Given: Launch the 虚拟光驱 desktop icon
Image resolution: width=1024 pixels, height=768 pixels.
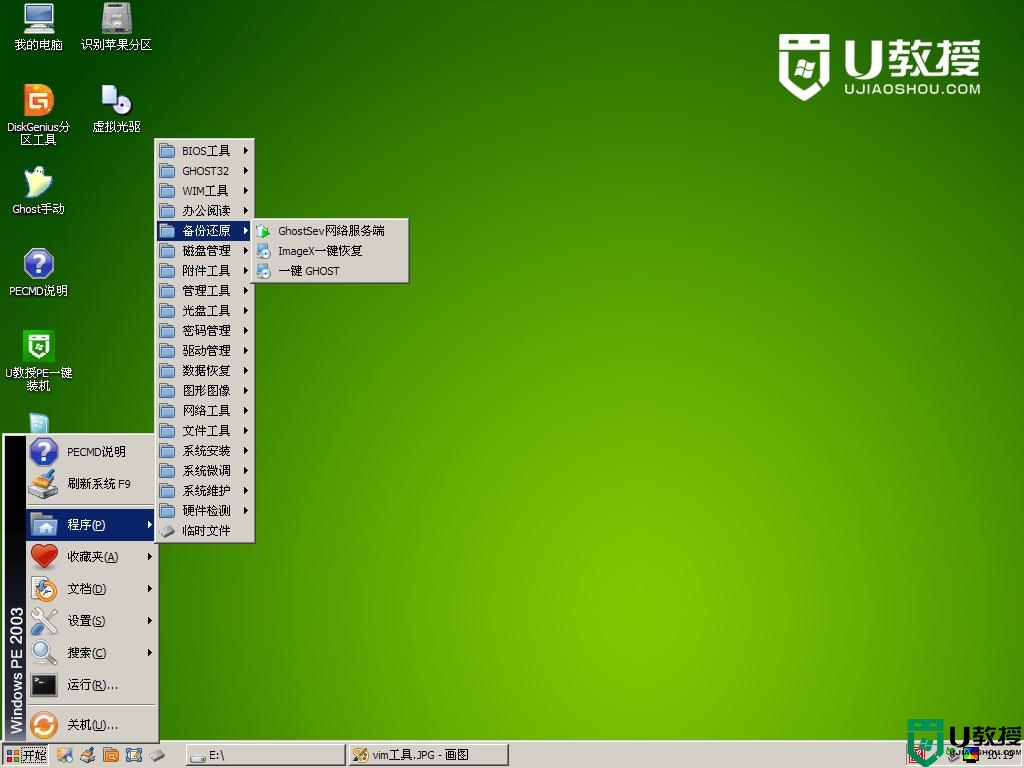Looking at the screenshot, I should click(116, 102).
